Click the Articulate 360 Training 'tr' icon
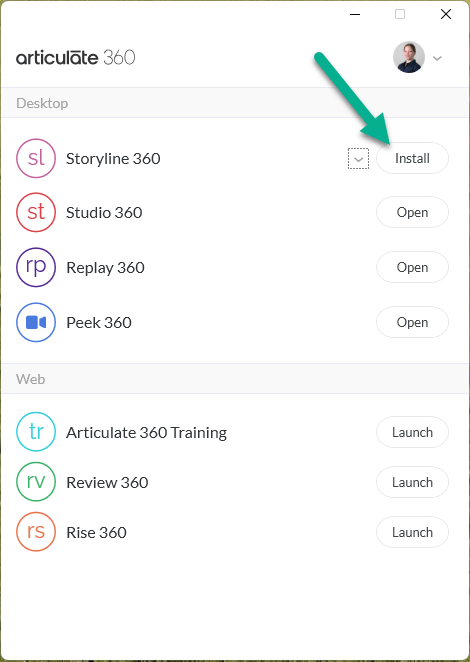 [36, 432]
